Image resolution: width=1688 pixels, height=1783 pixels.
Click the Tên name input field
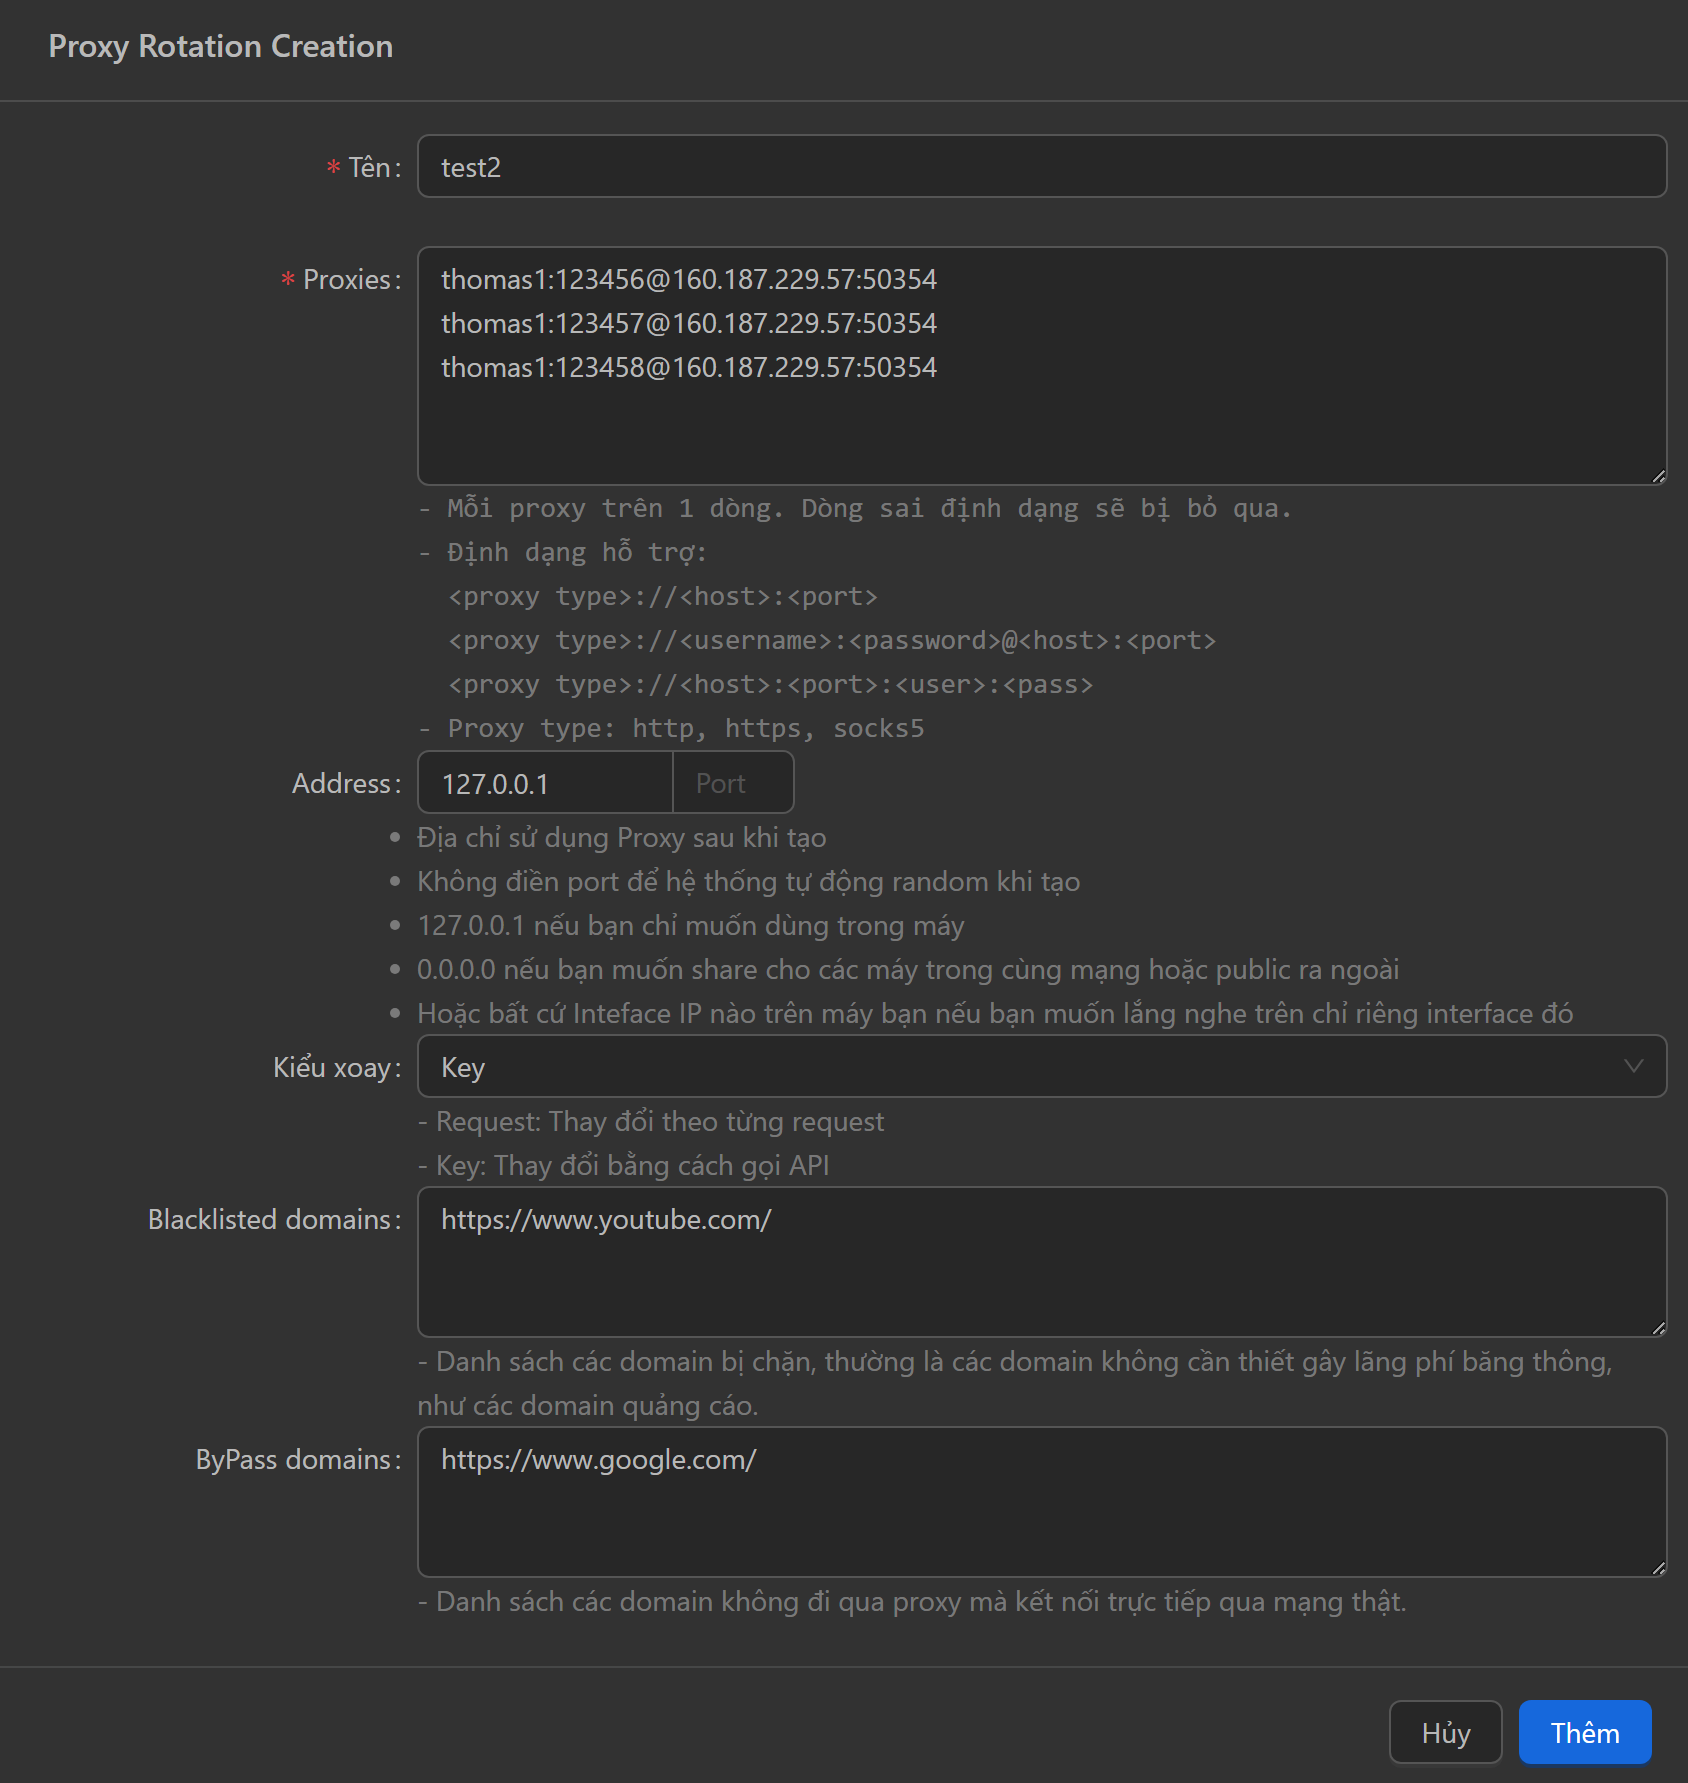point(1040,167)
